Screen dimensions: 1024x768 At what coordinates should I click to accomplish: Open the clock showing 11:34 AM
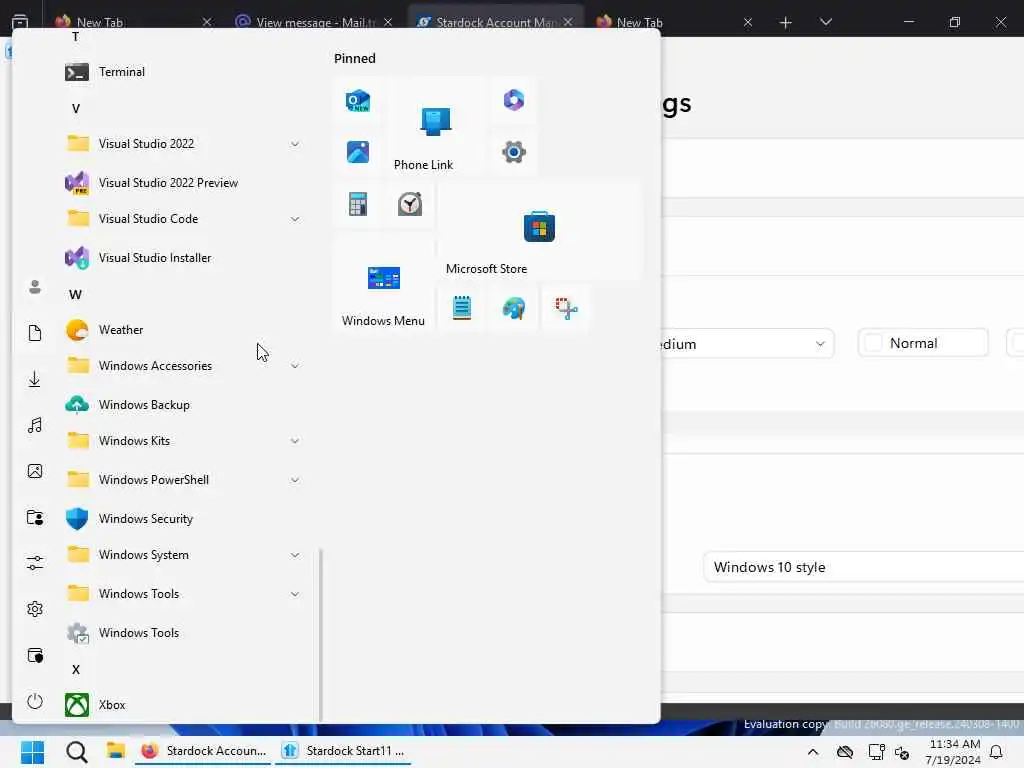(x=953, y=752)
